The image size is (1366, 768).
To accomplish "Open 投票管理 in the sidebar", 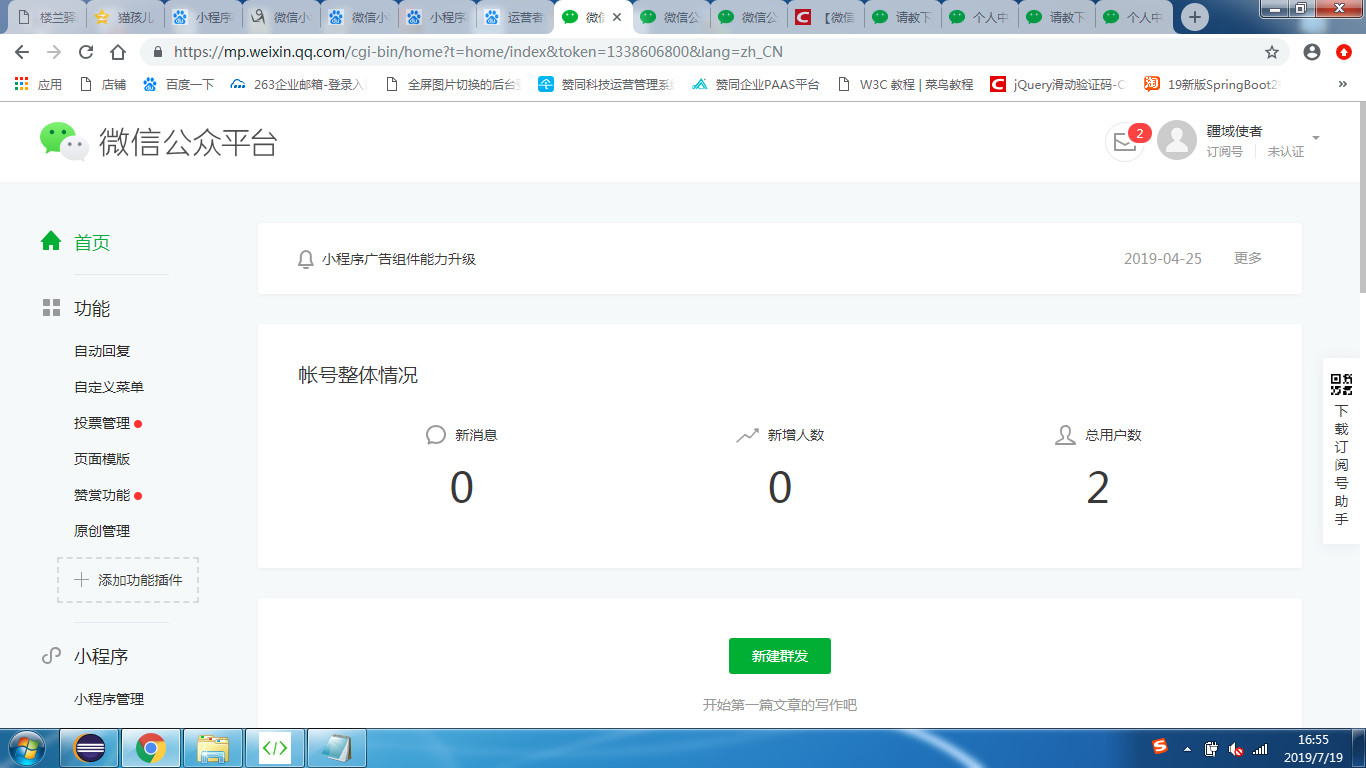I will (x=102, y=423).
